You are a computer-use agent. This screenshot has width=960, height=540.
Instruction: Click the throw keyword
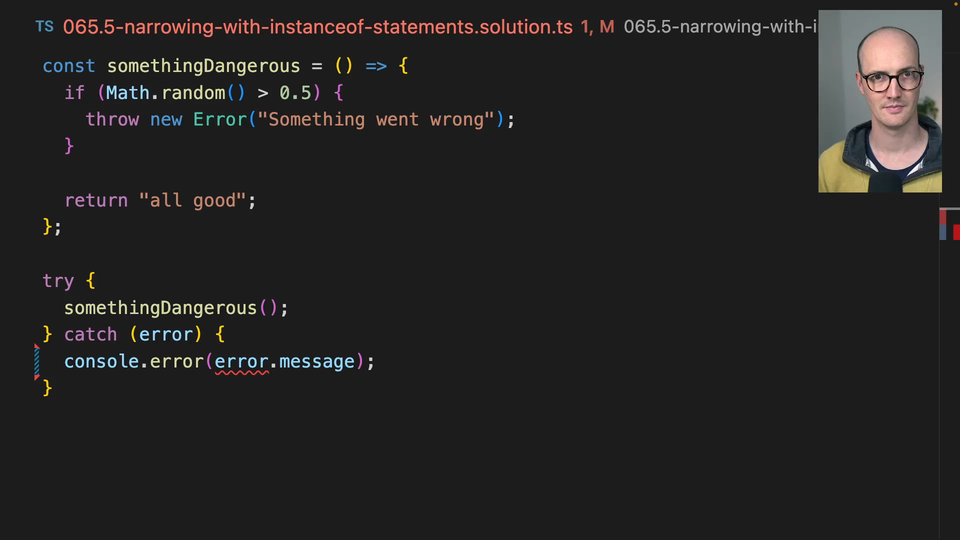click(x=112, y=120)
